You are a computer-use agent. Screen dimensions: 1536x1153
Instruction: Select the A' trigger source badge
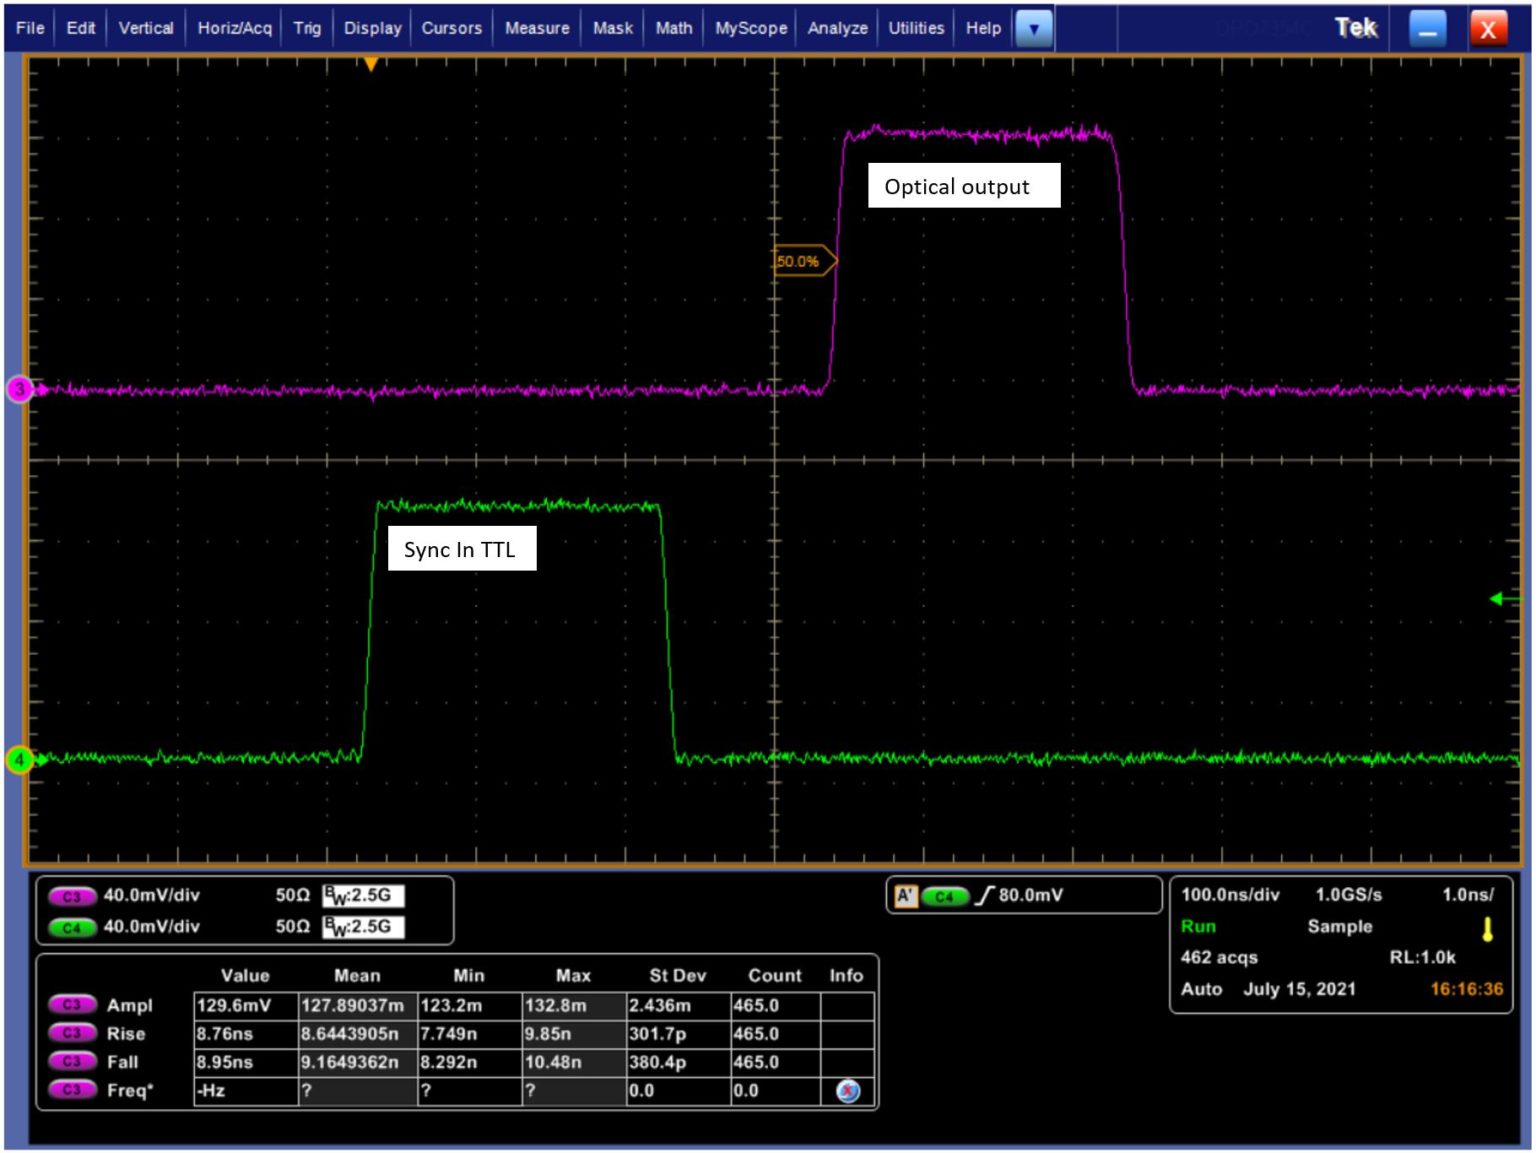tap(905, 897)
